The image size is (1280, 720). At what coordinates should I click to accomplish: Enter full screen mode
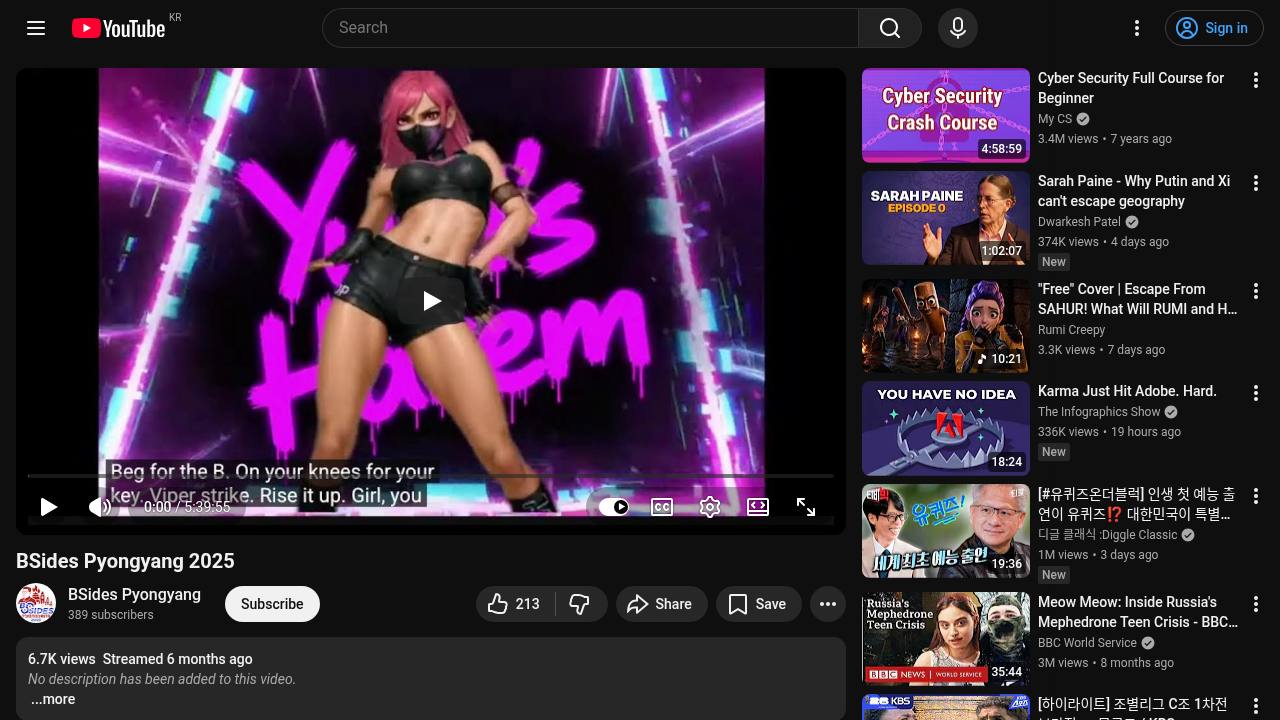click(x=806, y=507)
